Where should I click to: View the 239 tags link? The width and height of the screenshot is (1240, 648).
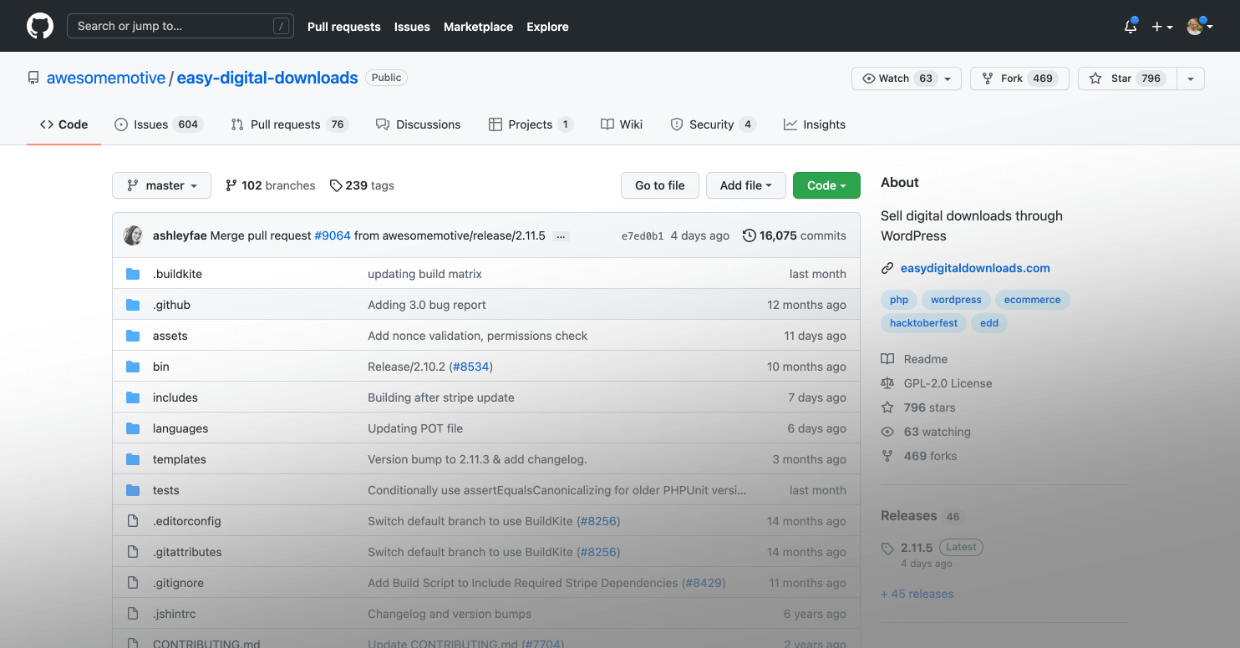(362, 185)
